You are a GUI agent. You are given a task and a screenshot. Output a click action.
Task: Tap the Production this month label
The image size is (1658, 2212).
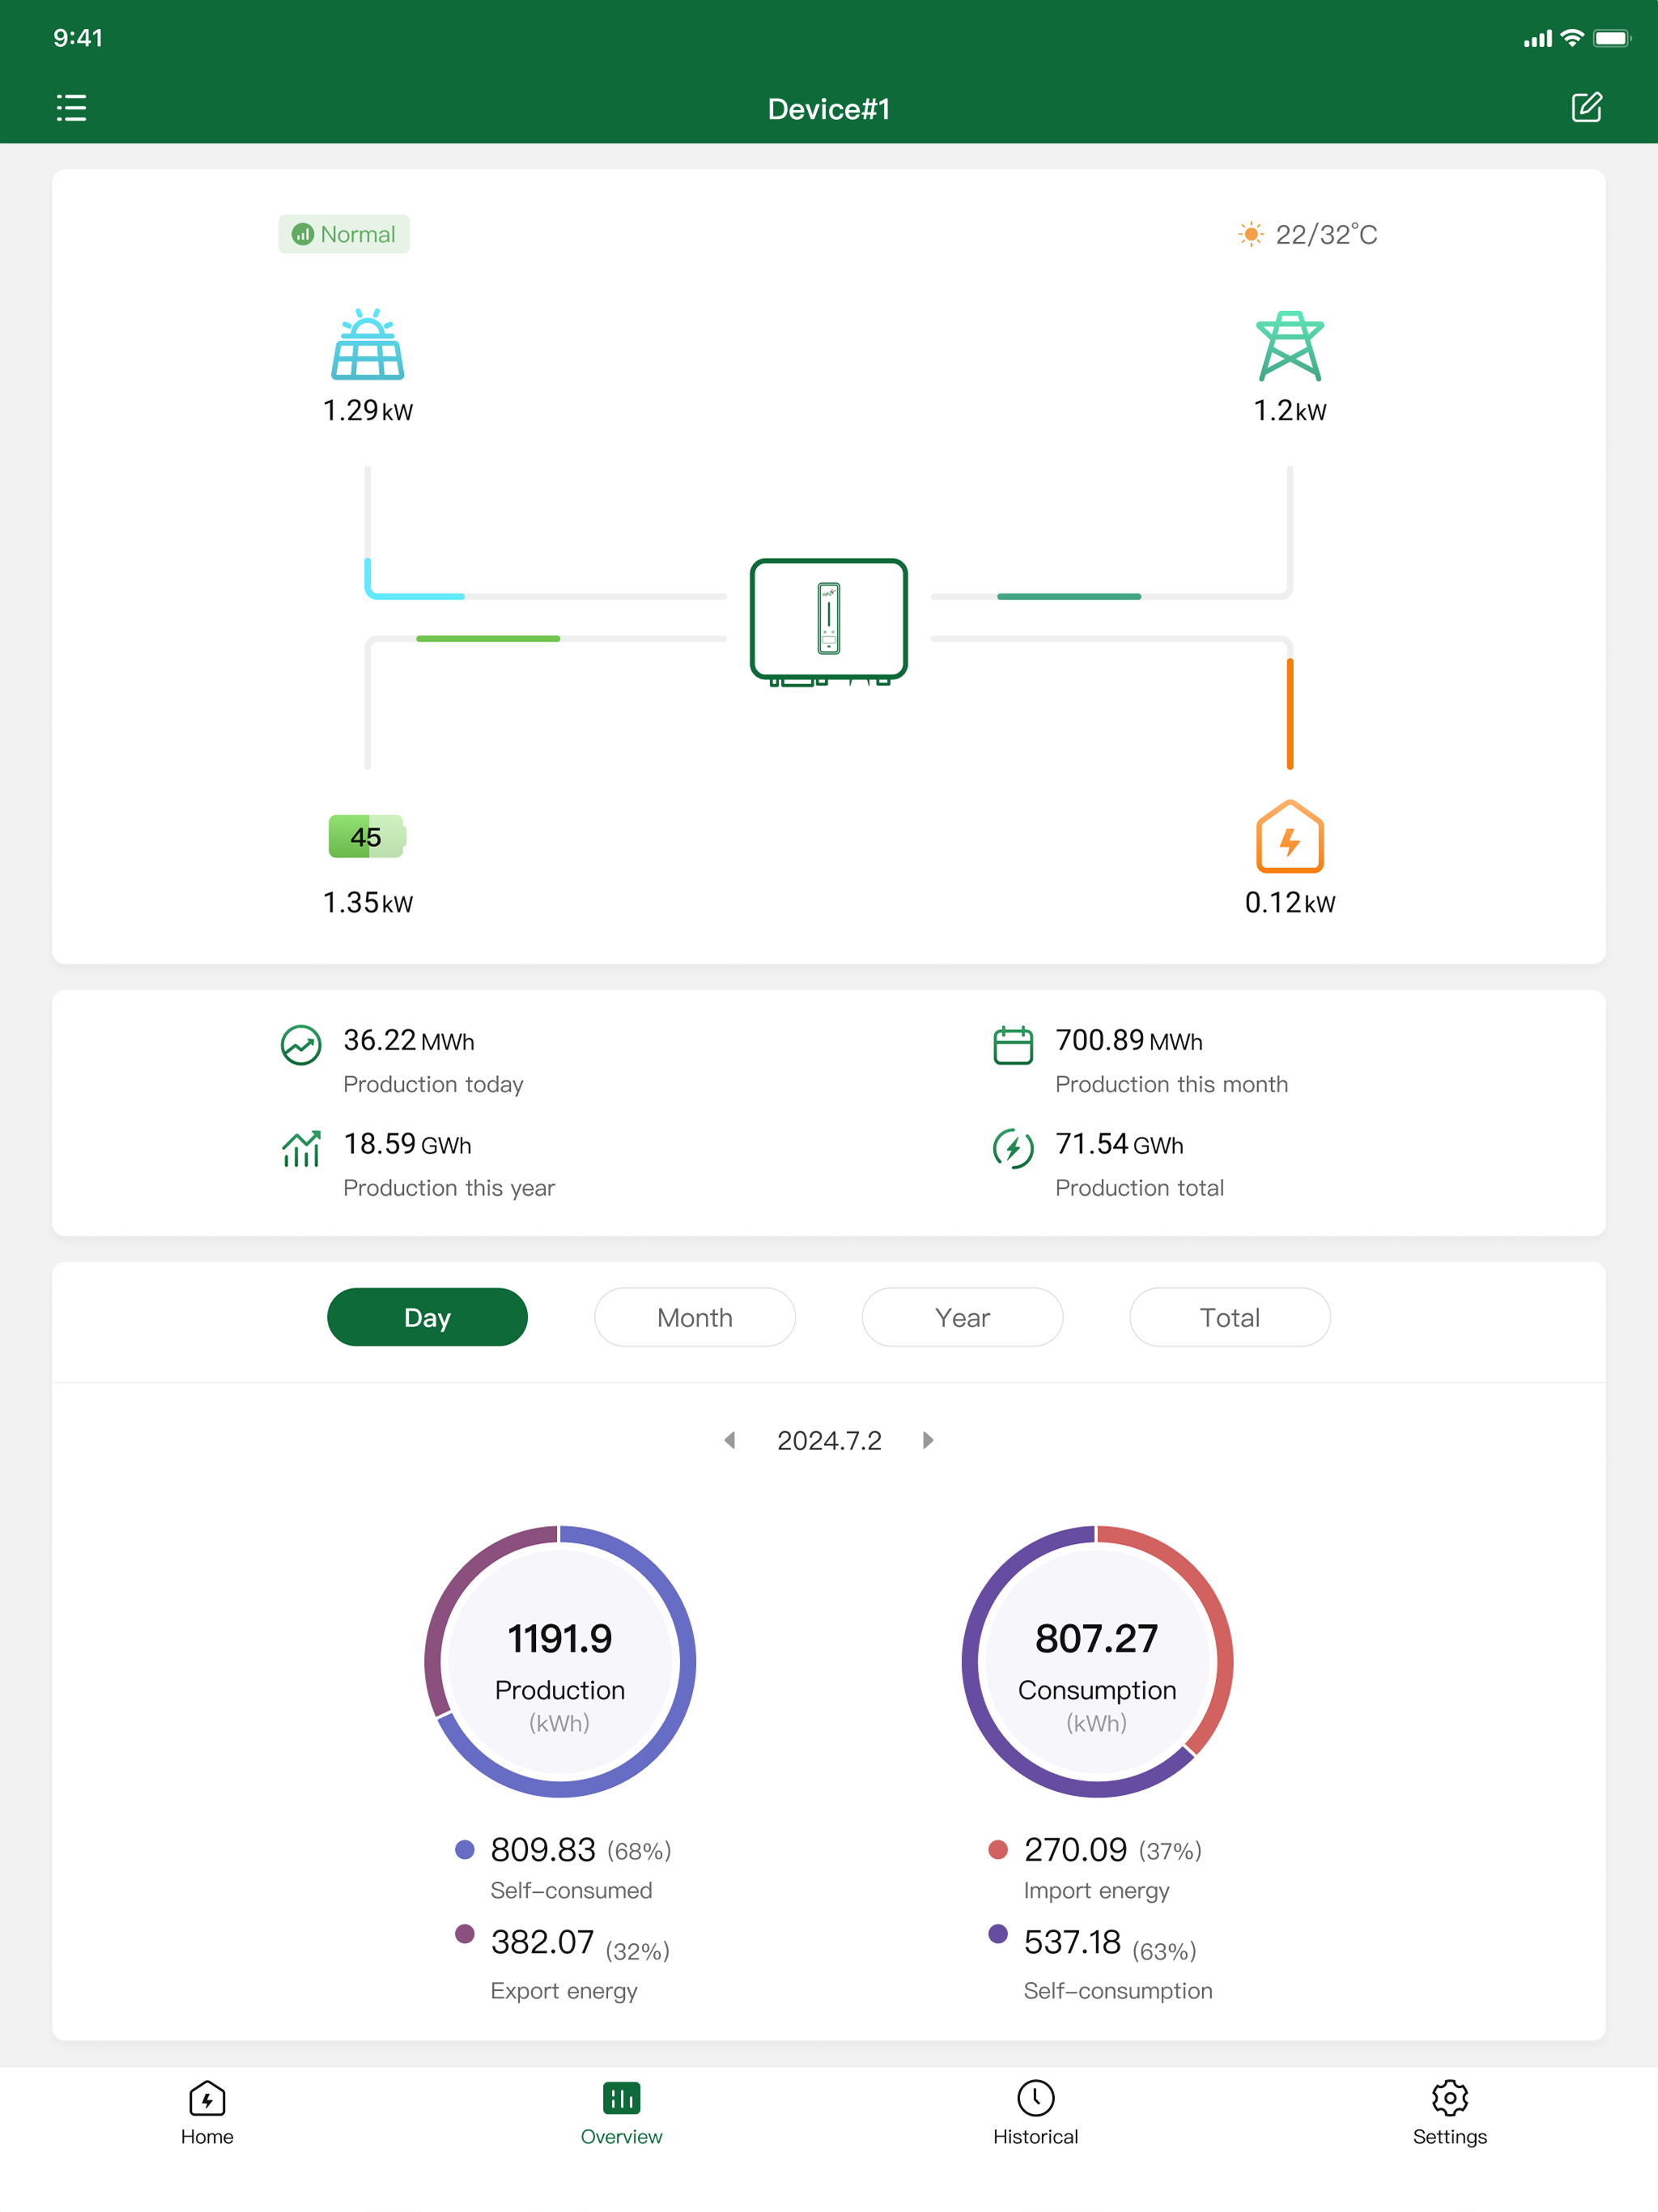[1171, 1084]
